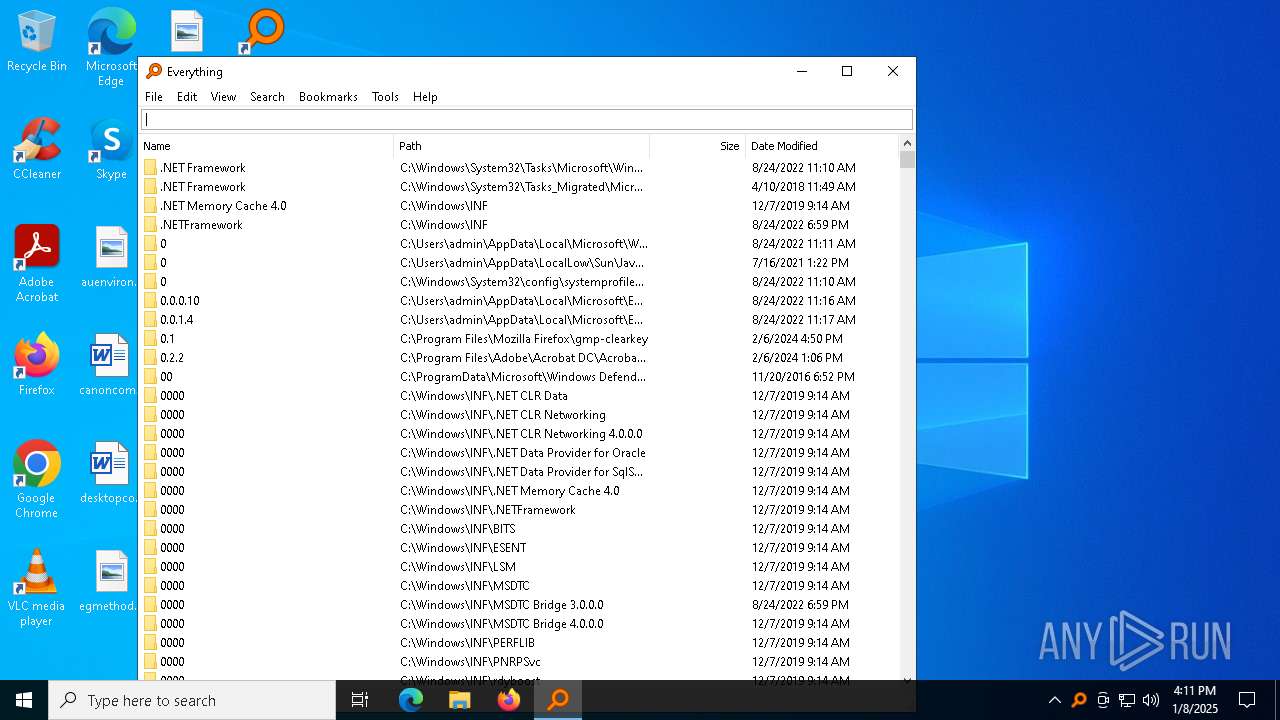Select the 0.0.0.10 folder name
1280x720 pixels.
tap(180, 301)
